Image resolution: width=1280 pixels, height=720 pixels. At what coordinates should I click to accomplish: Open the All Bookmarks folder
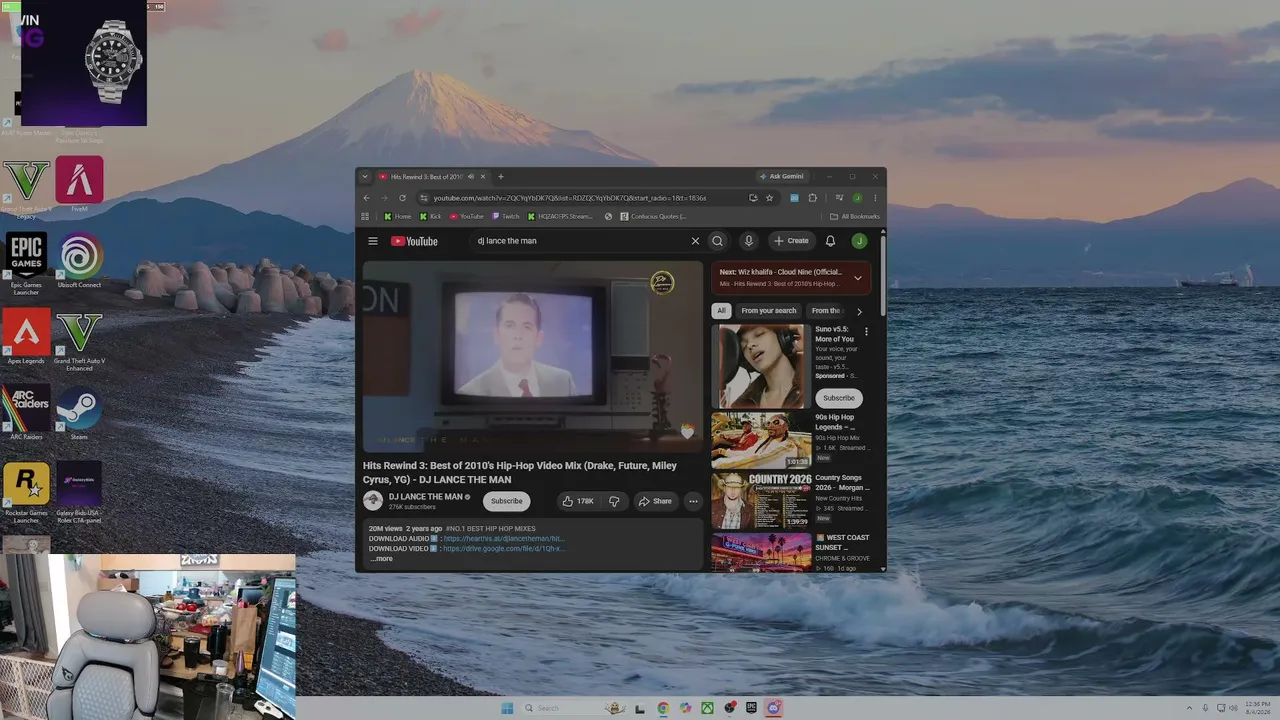[x=855, y=216]
